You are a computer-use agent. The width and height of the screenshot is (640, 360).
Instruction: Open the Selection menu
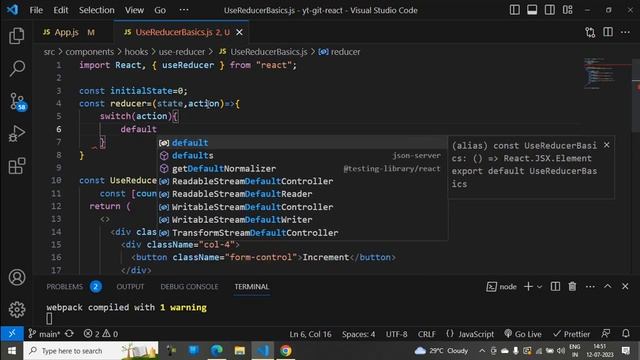96,10
